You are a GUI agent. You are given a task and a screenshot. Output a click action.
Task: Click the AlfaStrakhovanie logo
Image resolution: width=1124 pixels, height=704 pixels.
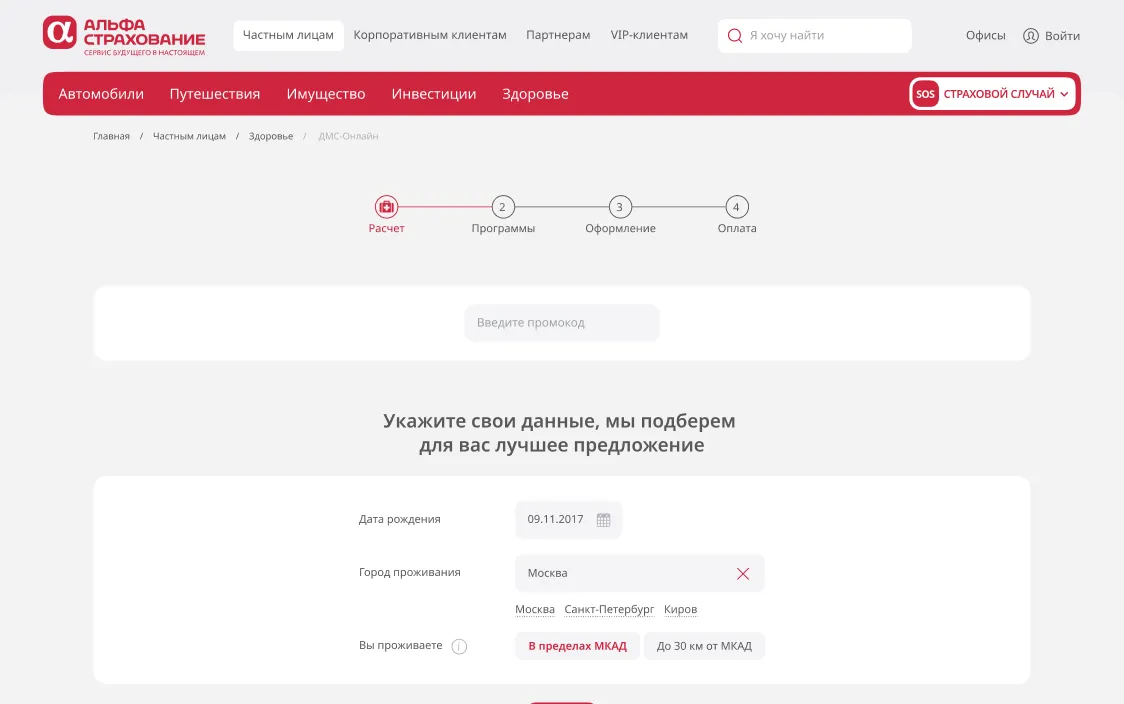click(x=123, y=35)
